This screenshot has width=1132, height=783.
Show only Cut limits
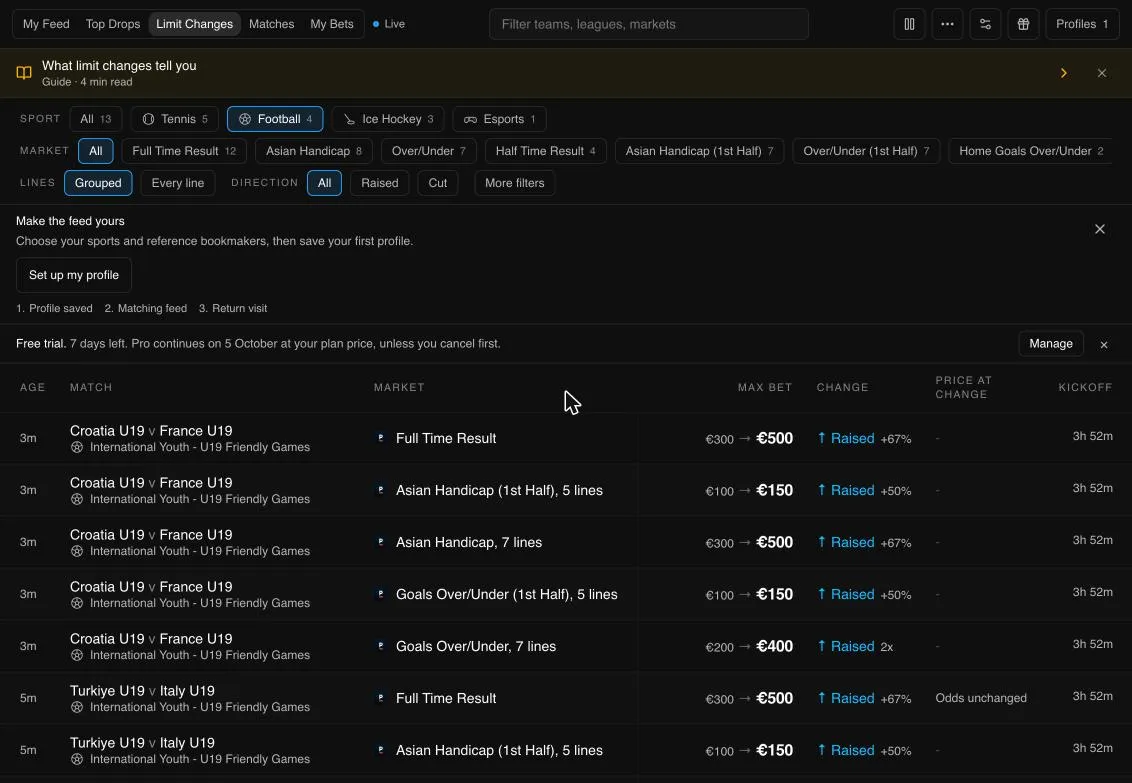tap(437, 183)
